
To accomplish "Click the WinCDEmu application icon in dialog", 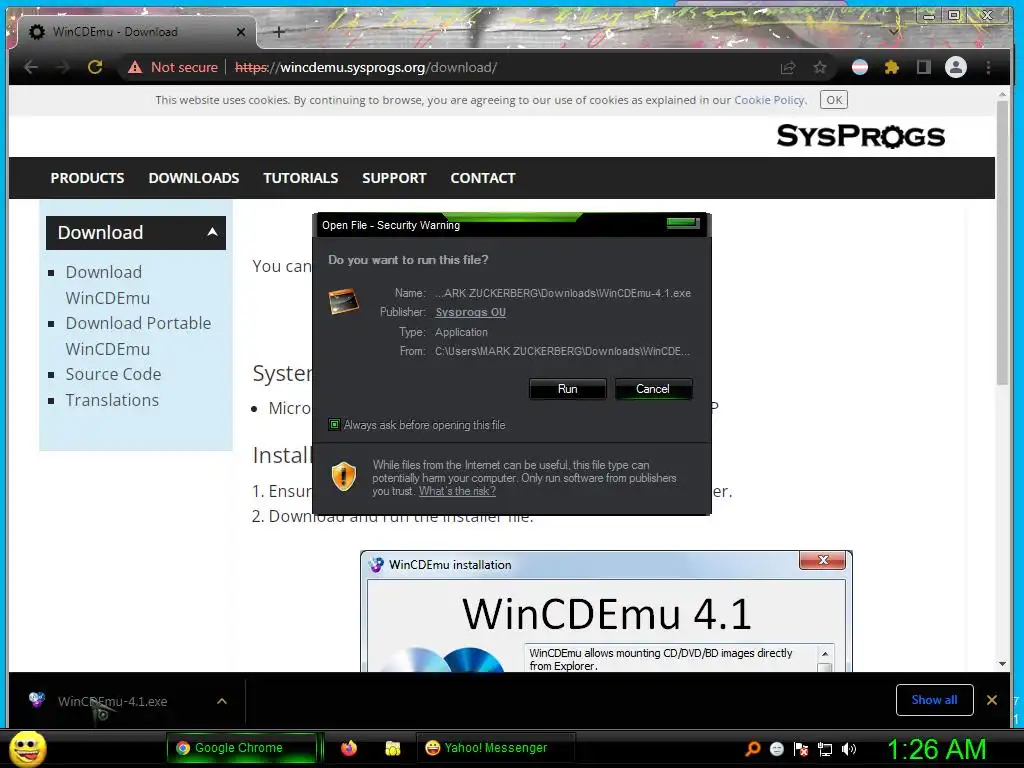I will click(344, 301).
